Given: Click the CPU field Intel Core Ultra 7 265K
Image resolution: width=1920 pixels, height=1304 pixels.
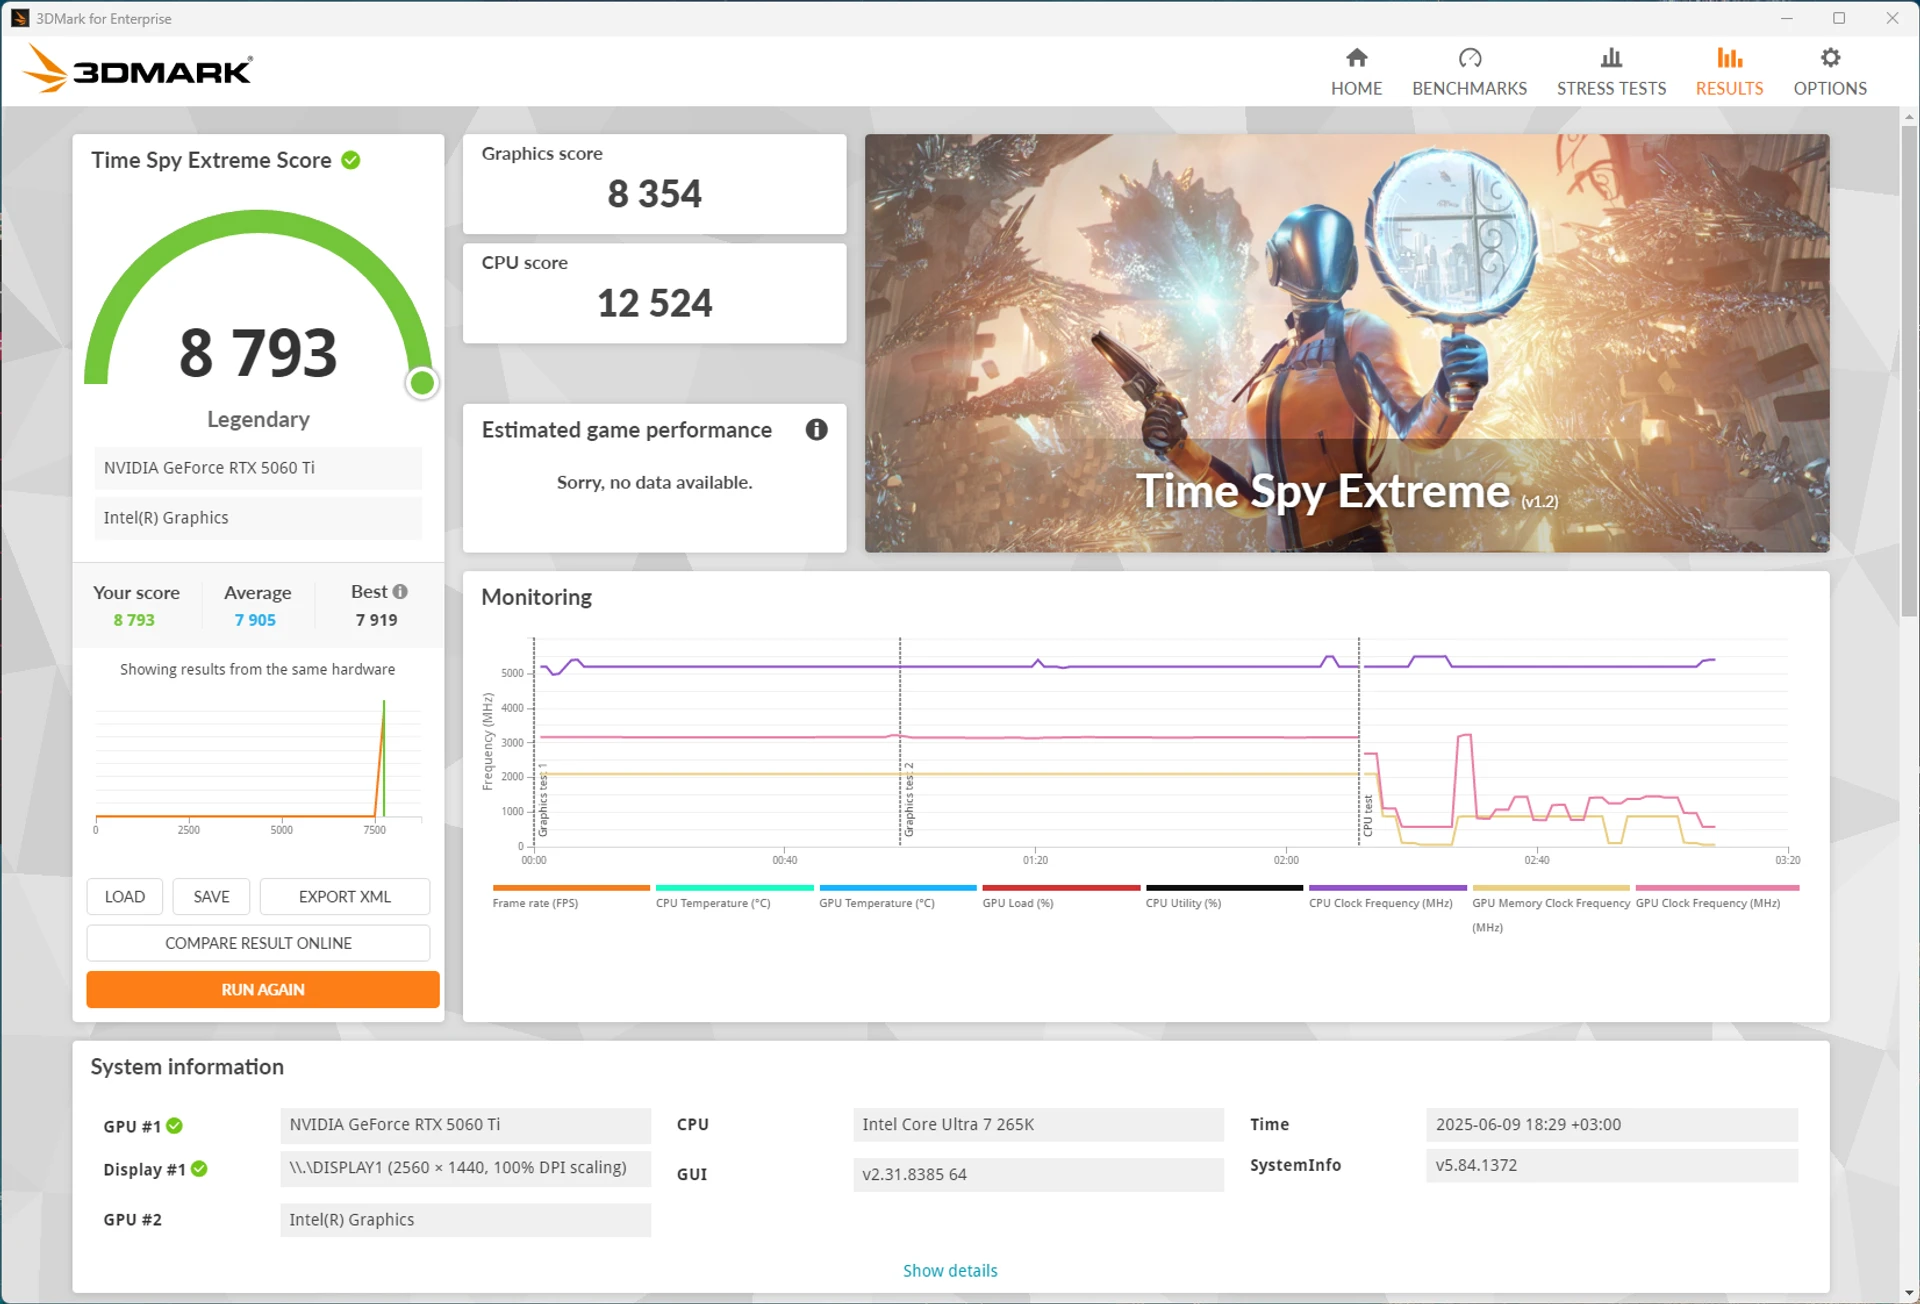Looking at the screenshot, I should click(1038, 1125).
